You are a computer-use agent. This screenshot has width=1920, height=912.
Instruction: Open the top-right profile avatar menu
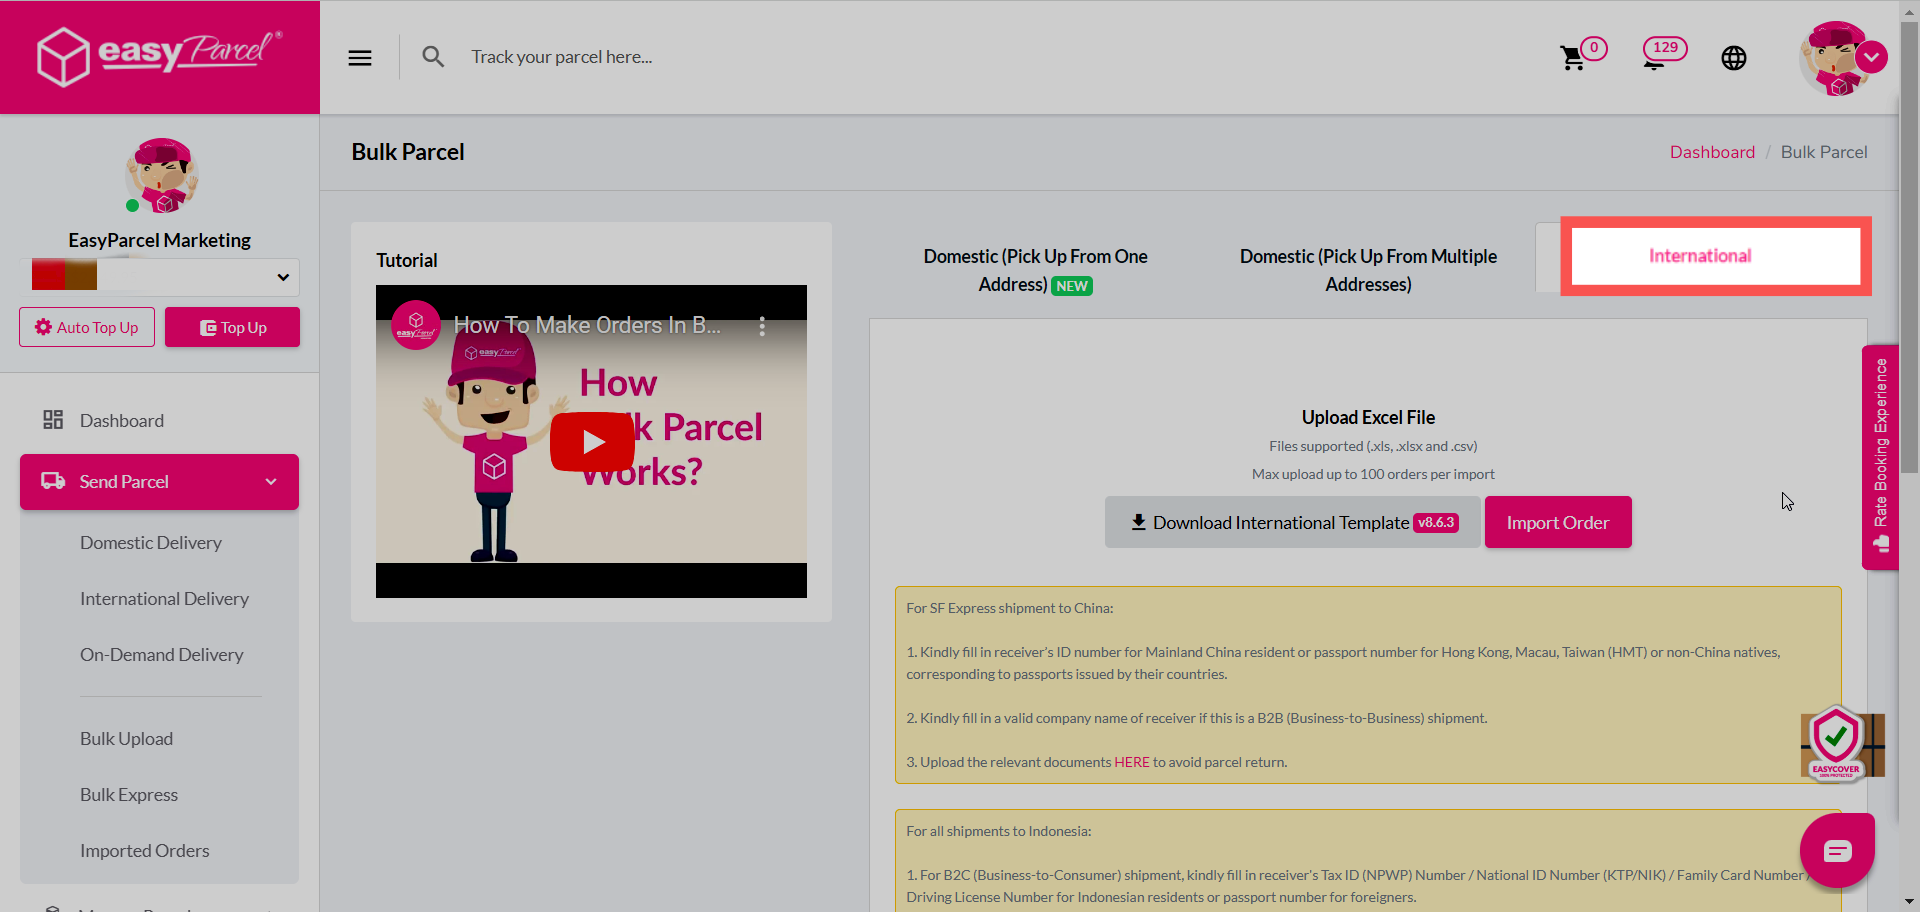[x=1842, y=58]
